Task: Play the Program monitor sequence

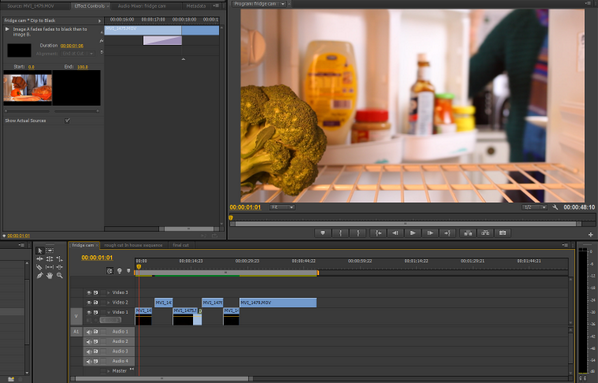Action: point(413,233)
